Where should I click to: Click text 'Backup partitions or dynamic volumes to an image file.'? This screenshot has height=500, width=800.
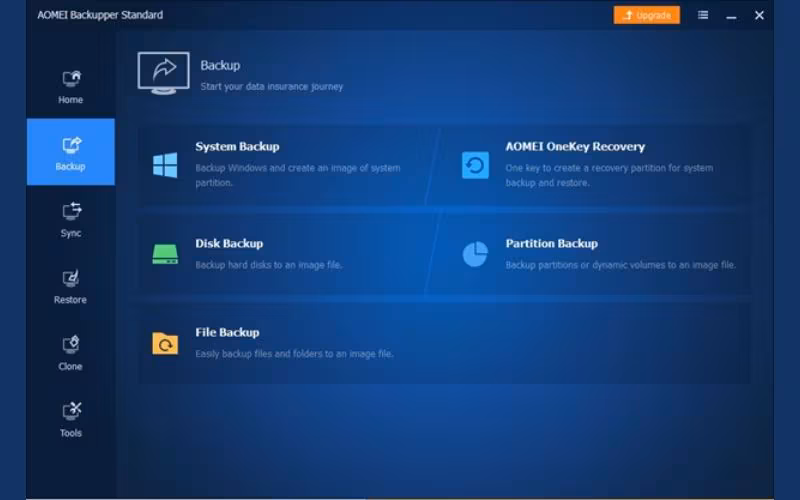pyautogui.click(x=621, y=265)
